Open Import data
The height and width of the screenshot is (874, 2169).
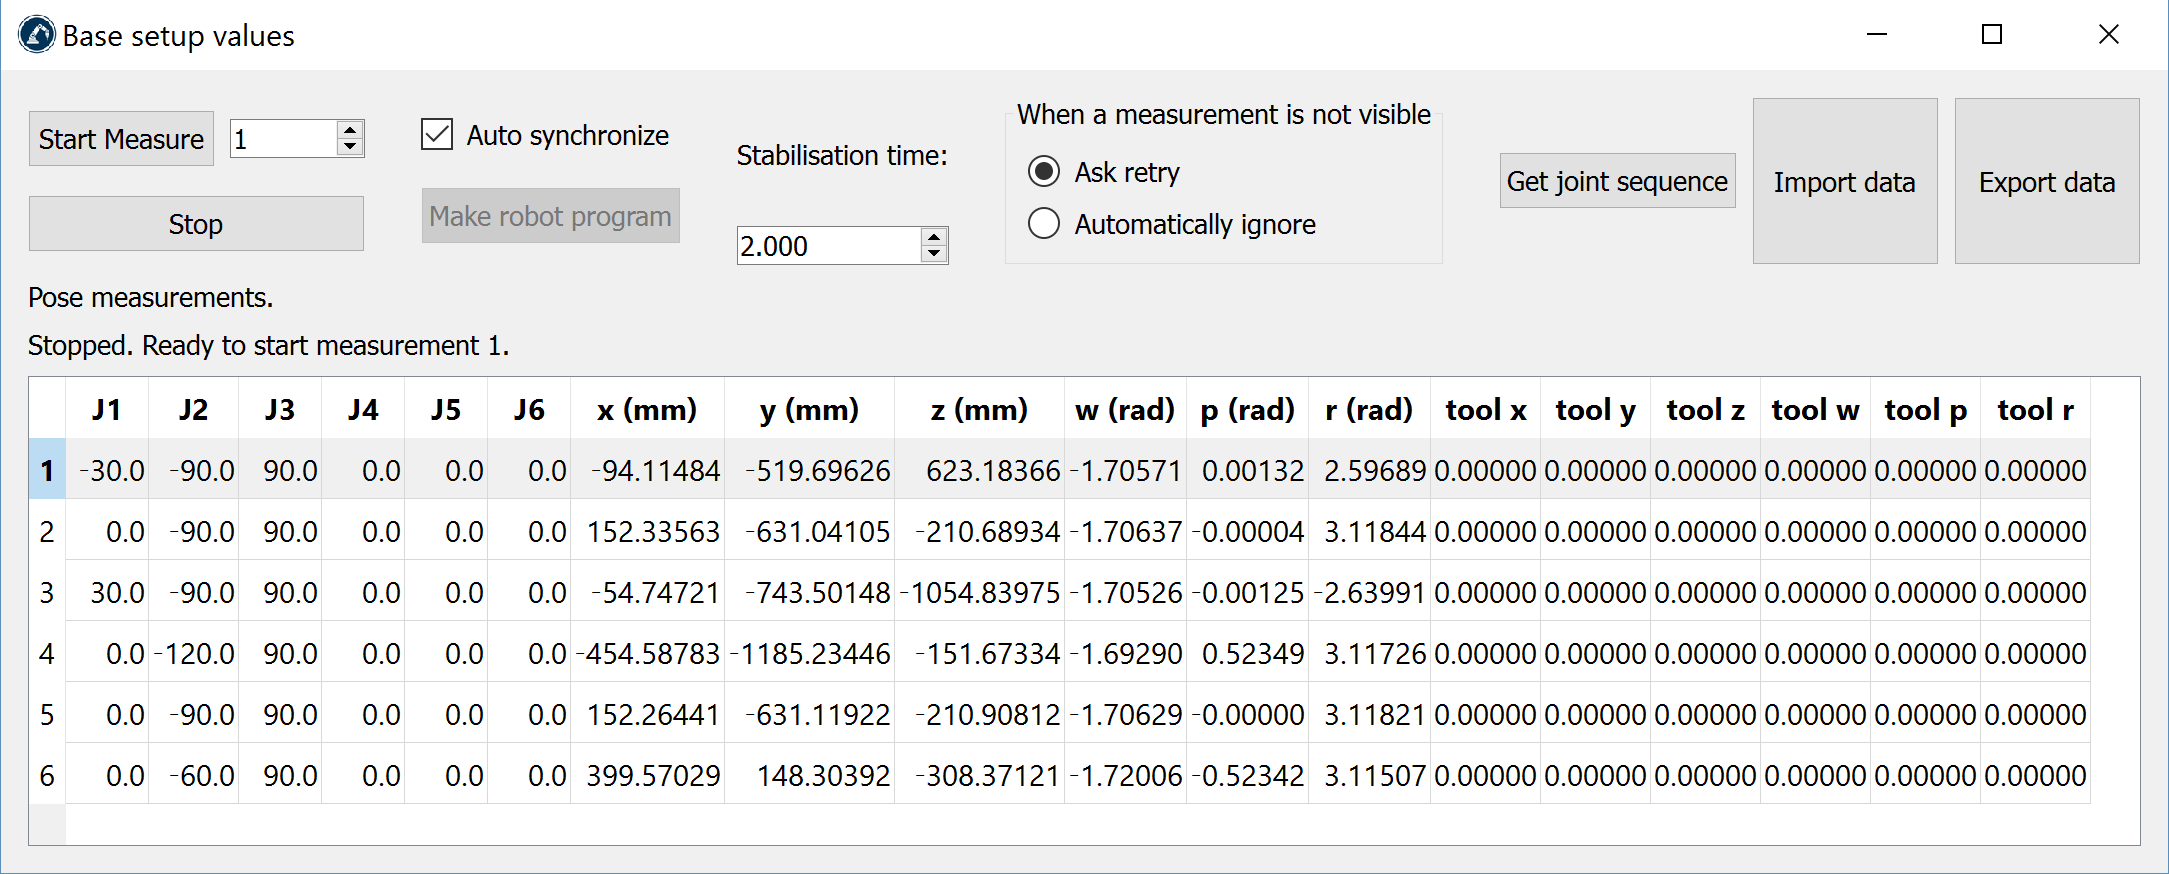pos(1844,182)
